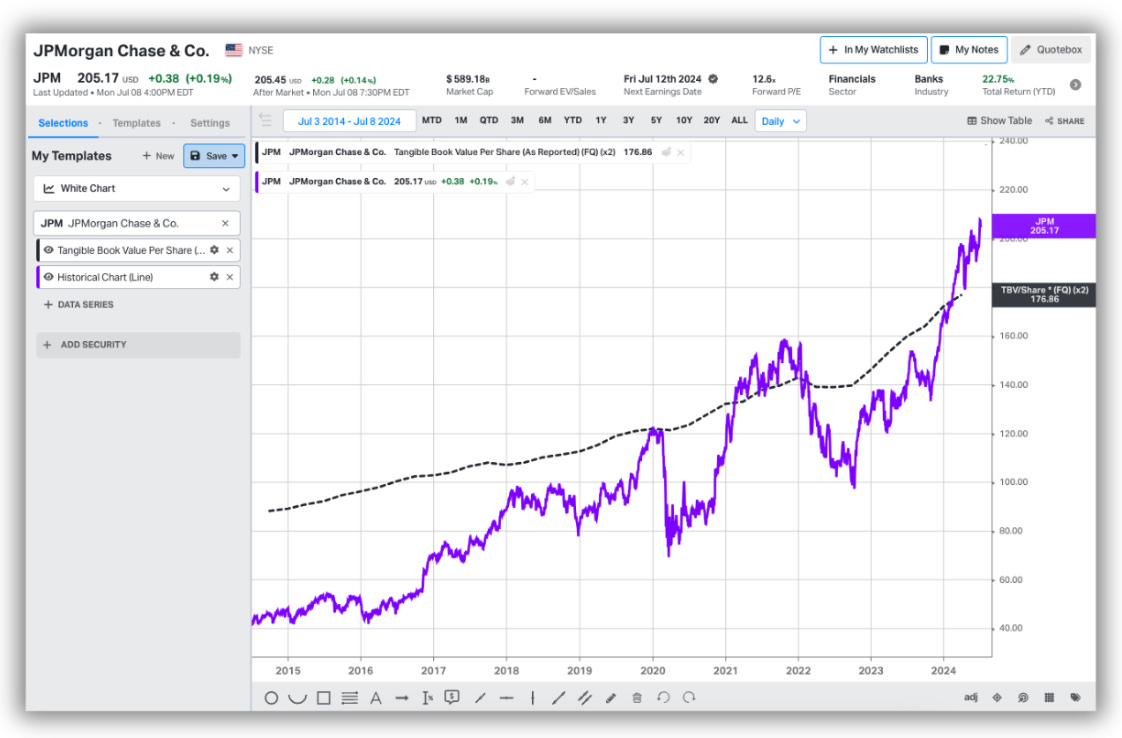This screenshot has height=738, width=1122.
Task: Toggle the adj price adjustment button
Action: [x=970, y=697]
